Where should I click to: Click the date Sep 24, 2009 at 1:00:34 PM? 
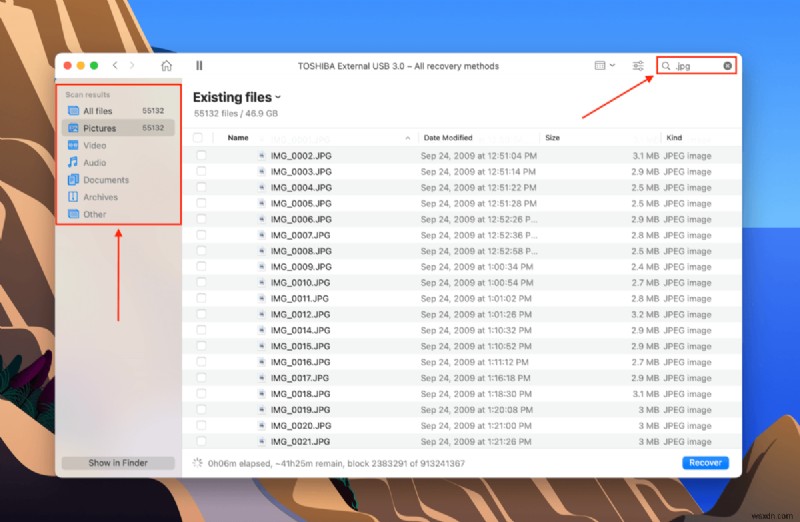477,266
